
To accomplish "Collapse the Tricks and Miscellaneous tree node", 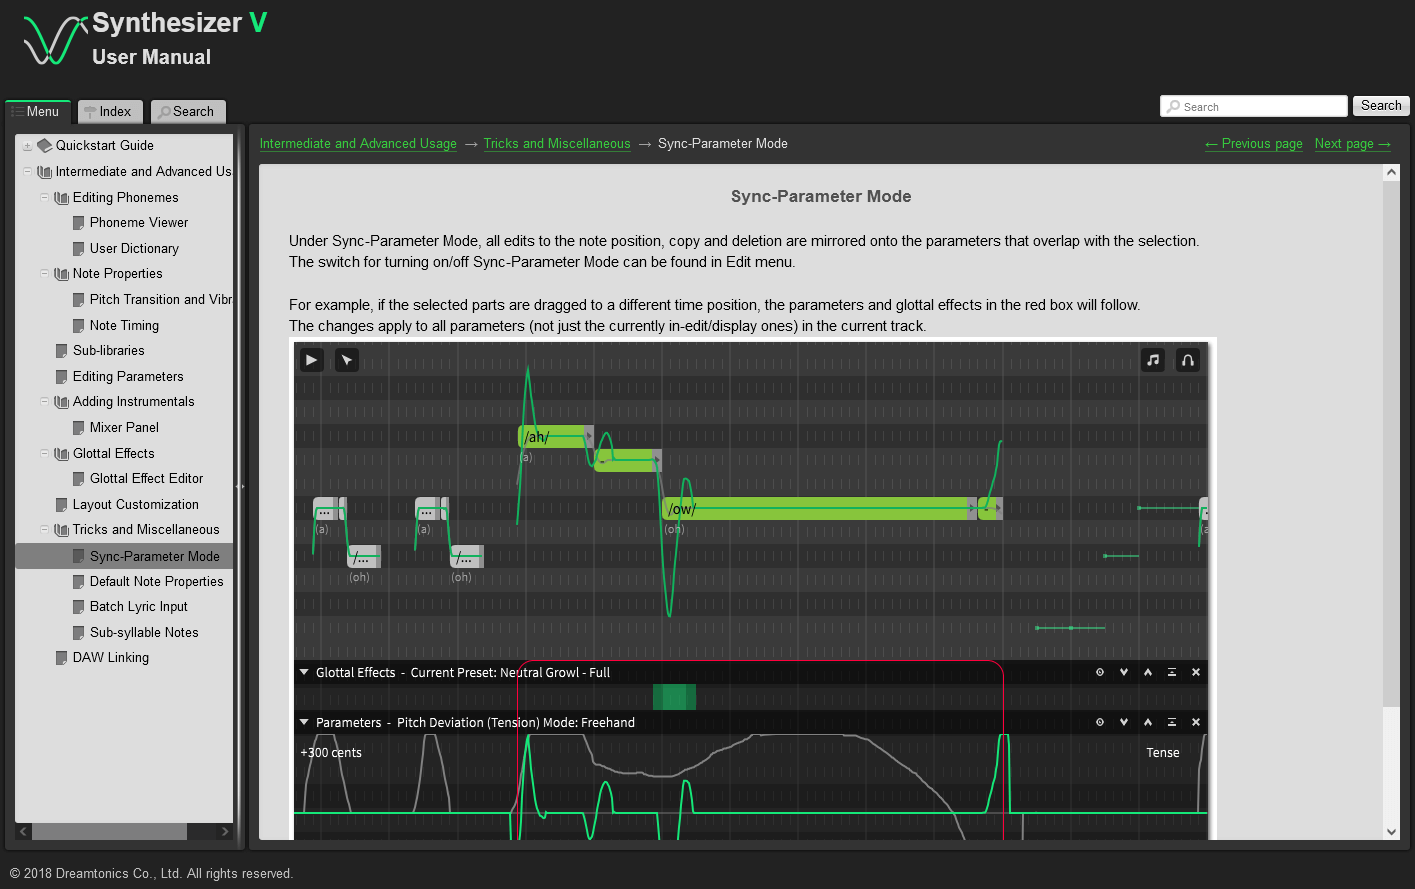I will click(x=44, y=530).
